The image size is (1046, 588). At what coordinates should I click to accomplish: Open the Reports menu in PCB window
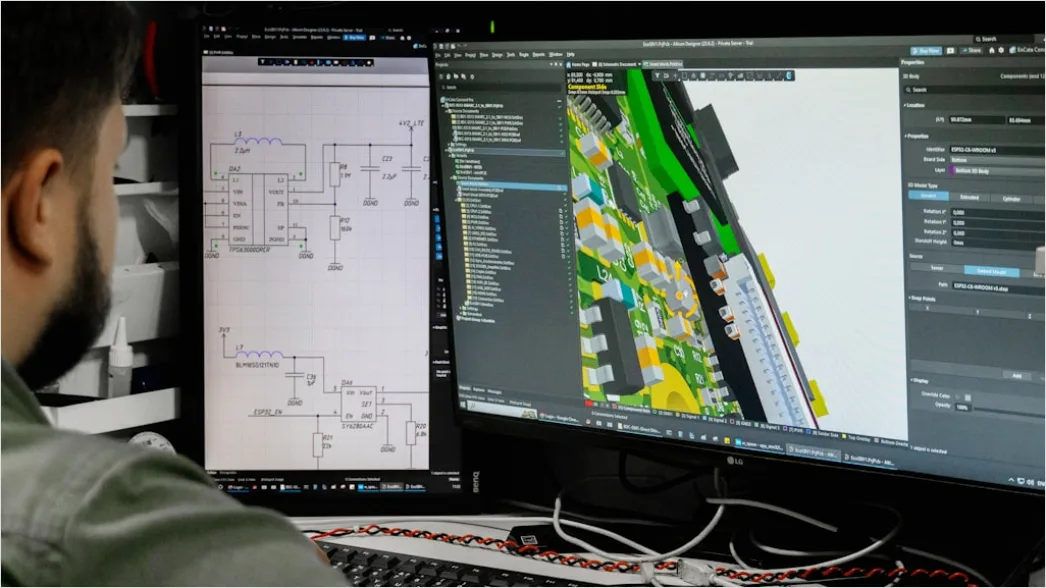[x=538, y=55]
